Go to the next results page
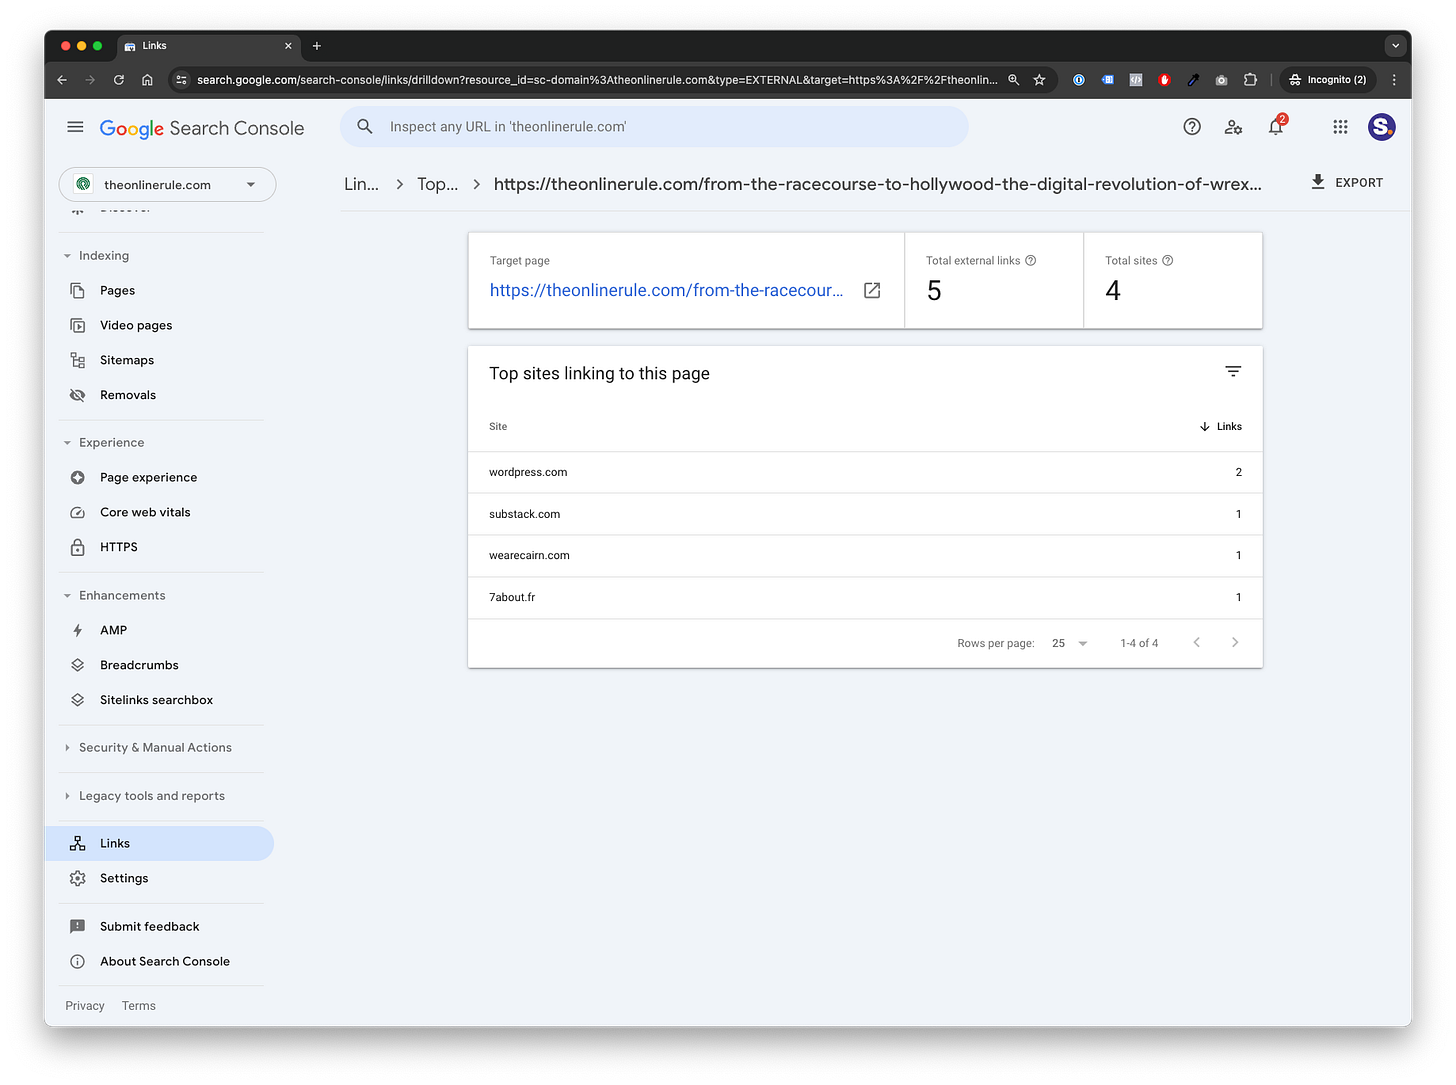Image resolution: width=1456 pixels, height=1085 pixels. (1235, 643)
